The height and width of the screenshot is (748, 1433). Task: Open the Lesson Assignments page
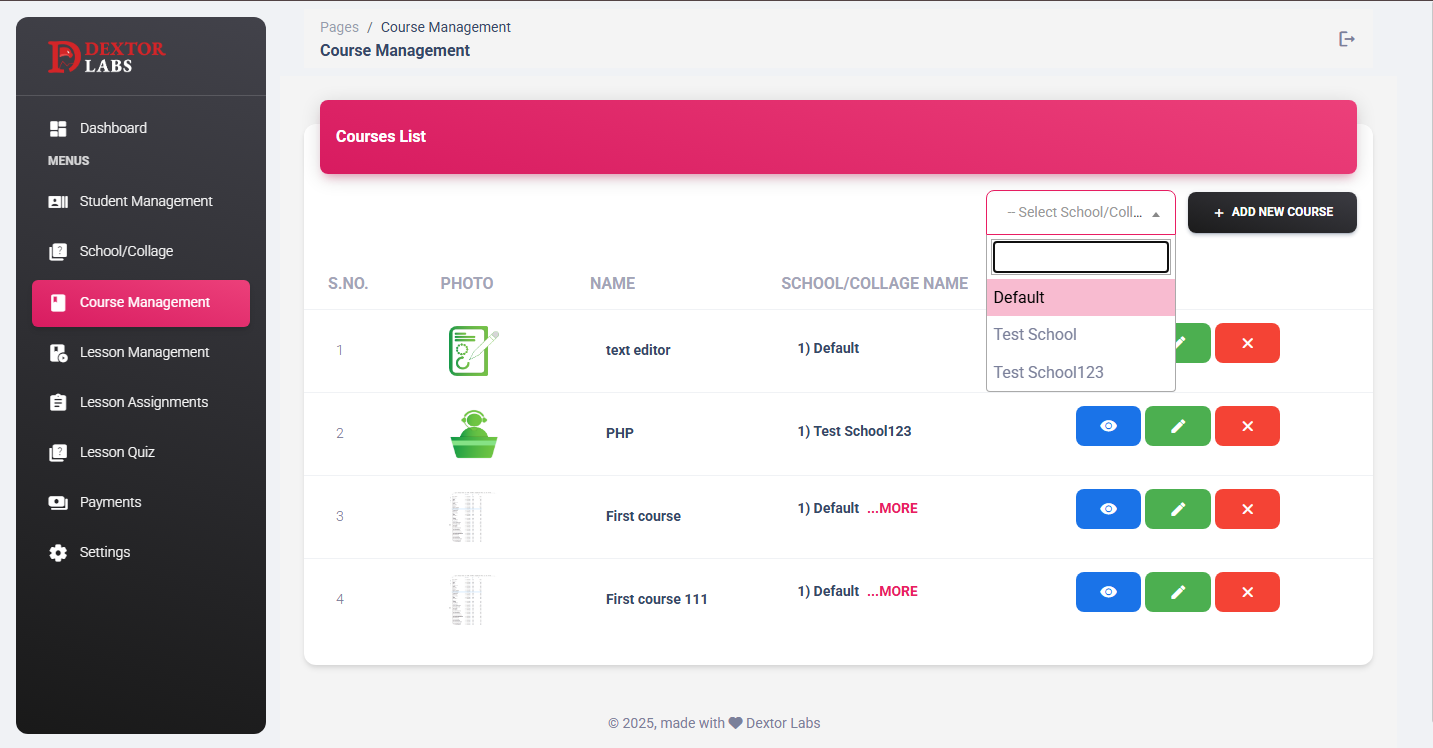coord(143,402)
